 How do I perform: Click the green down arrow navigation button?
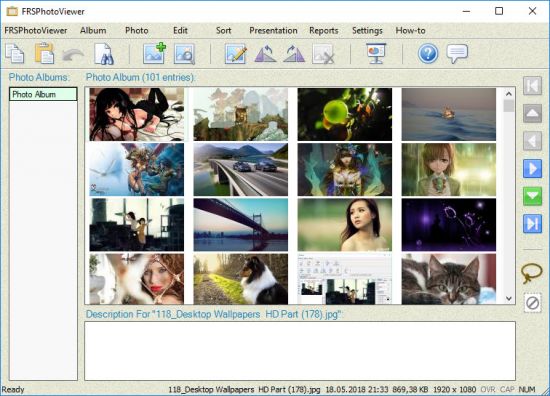tap(532, 196)
